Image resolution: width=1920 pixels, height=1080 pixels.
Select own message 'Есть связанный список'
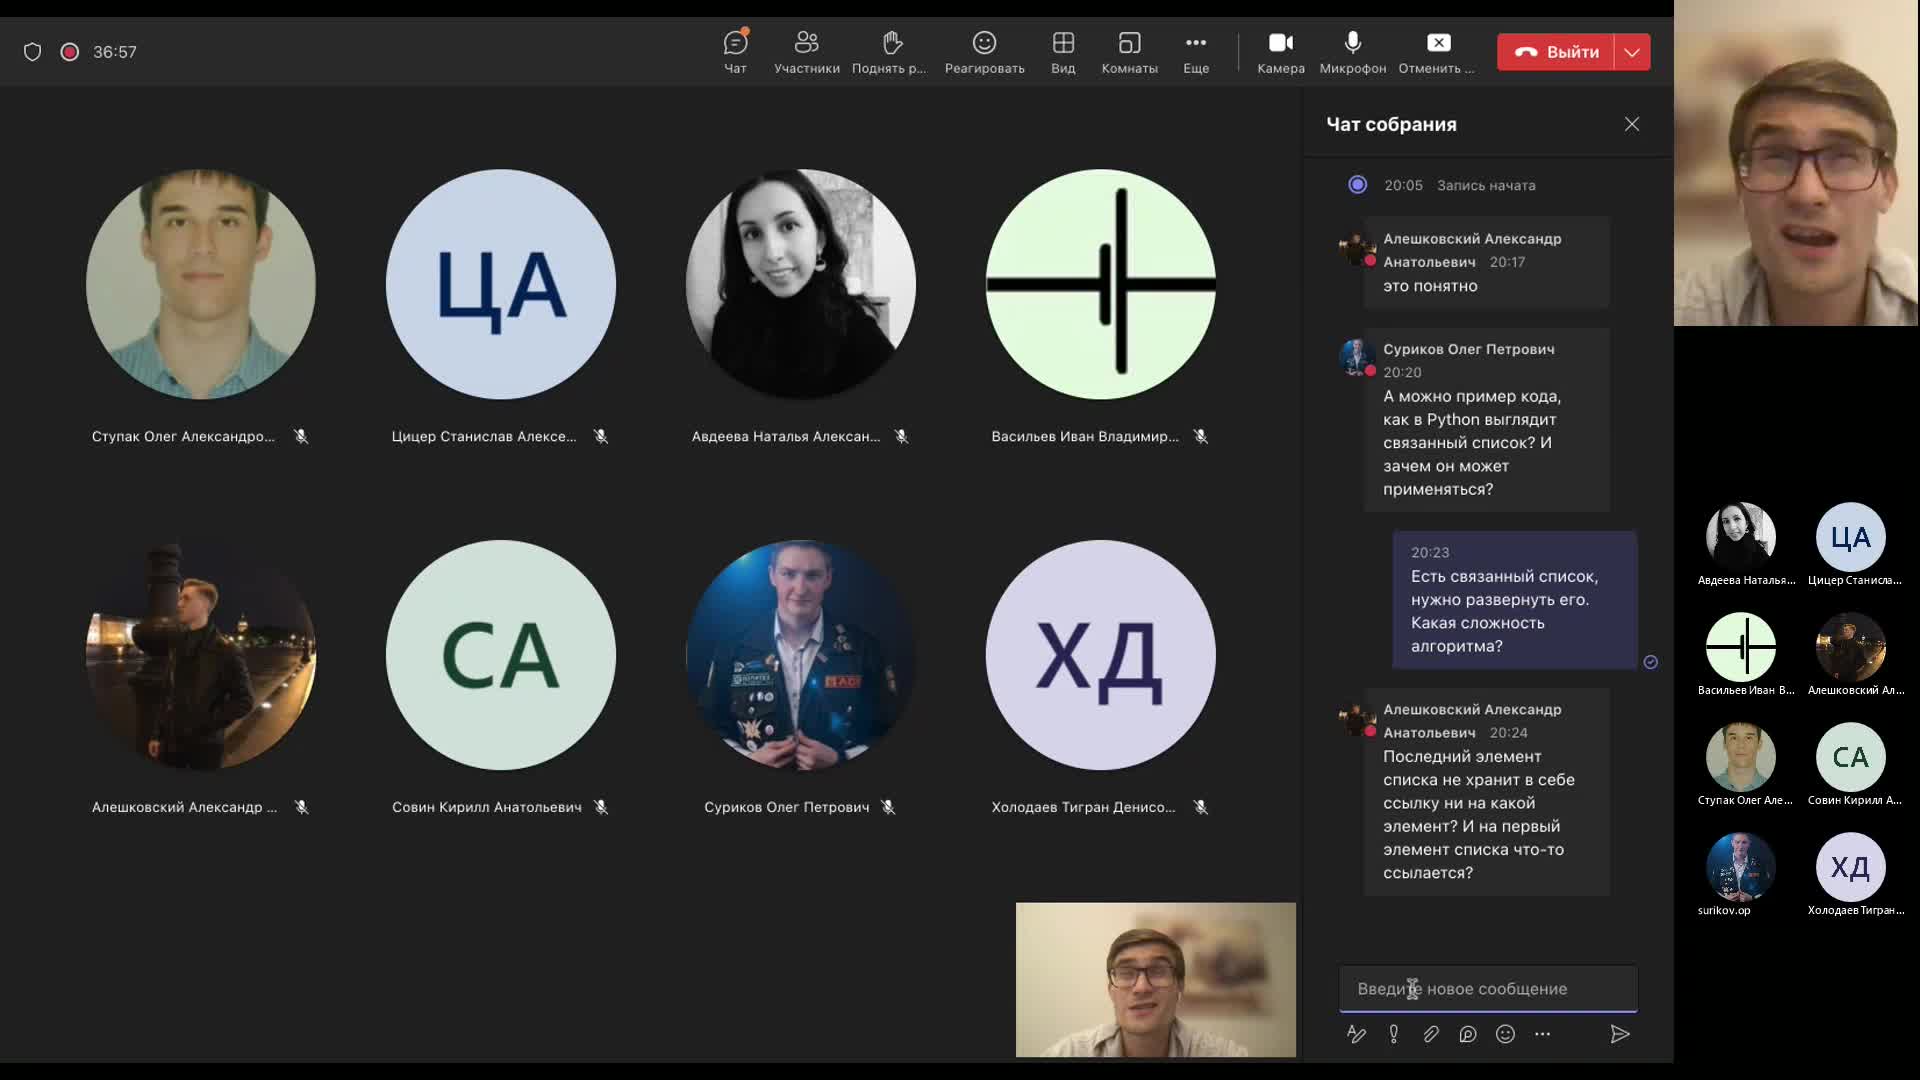(1514, 600)
